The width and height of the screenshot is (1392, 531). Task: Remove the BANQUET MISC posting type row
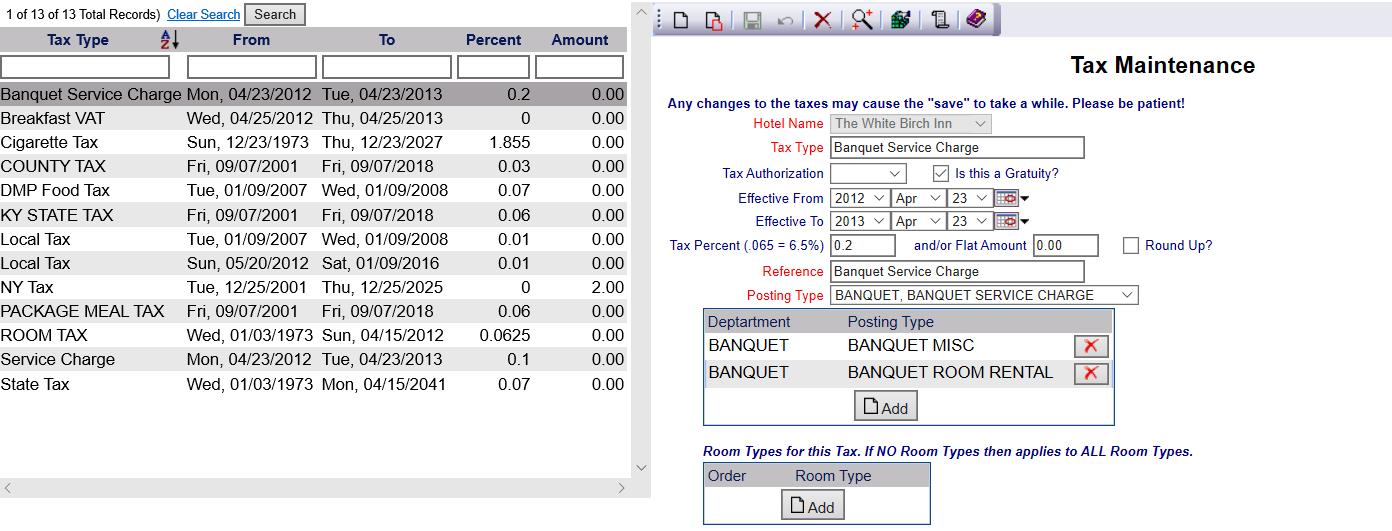(x=1091, y=346)
